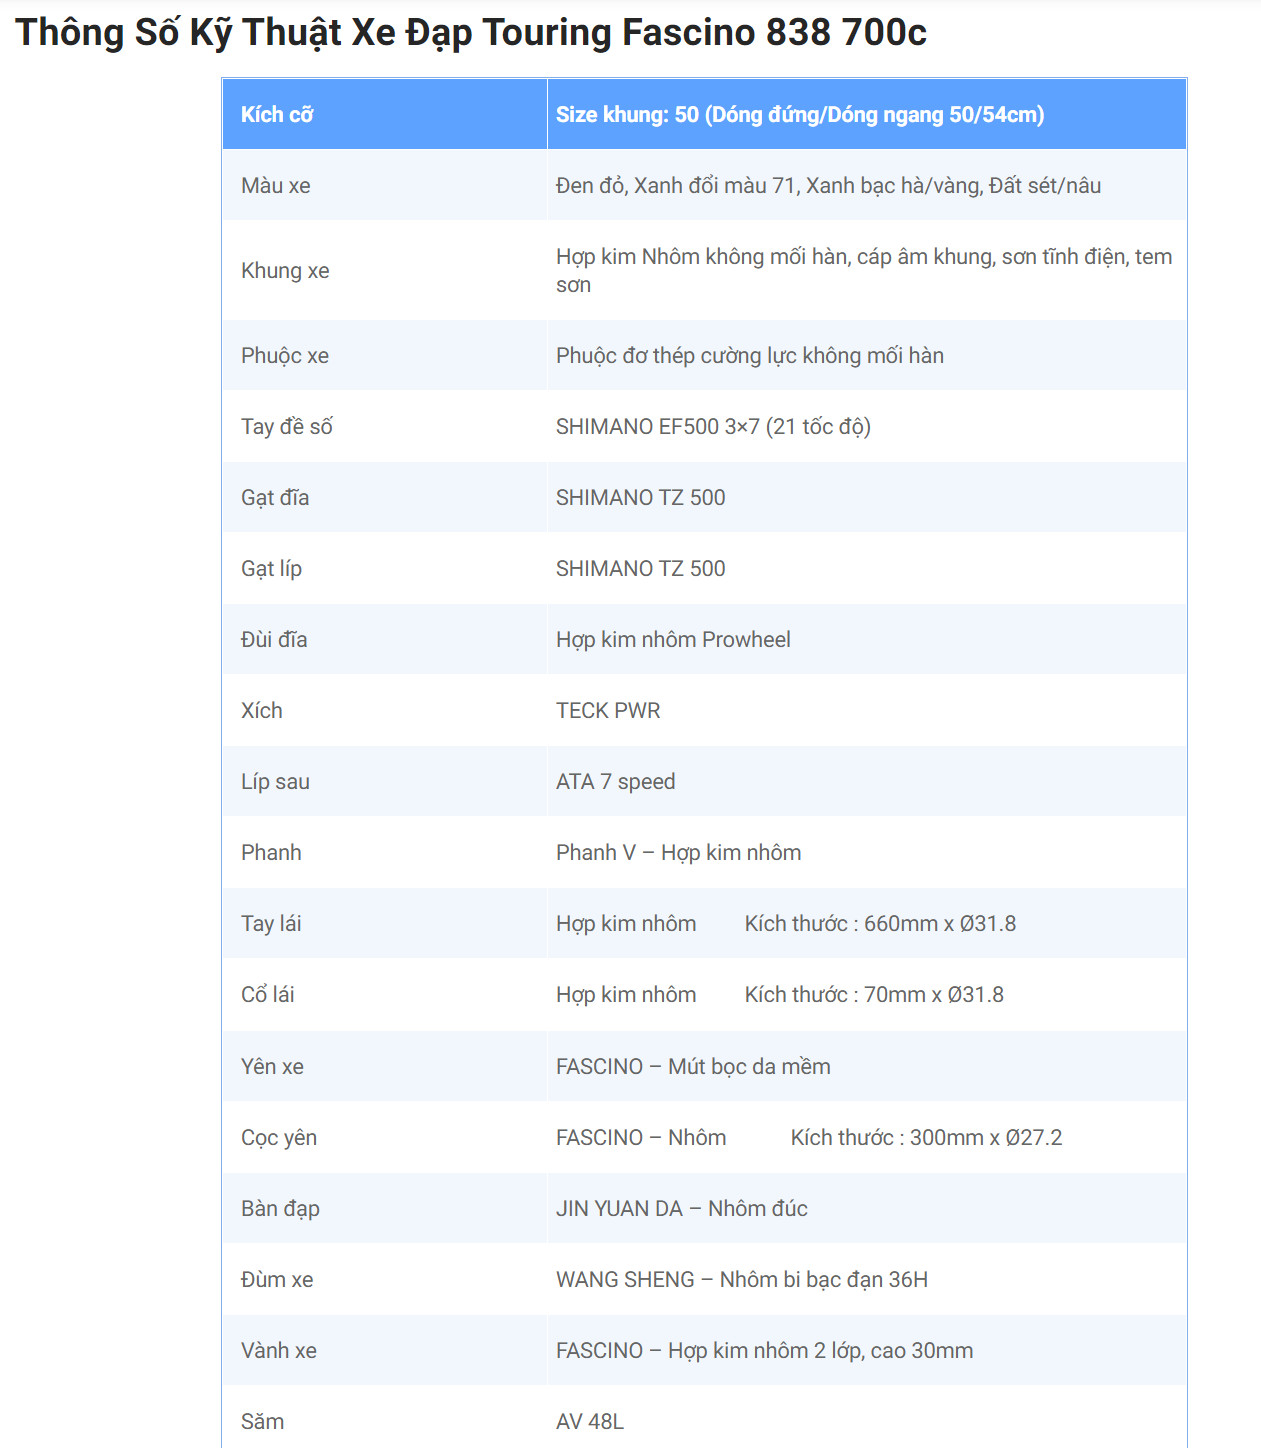Select the 'ATA 7 speed' cell
1261x1448 pixels.
click(x=867, y=781)
